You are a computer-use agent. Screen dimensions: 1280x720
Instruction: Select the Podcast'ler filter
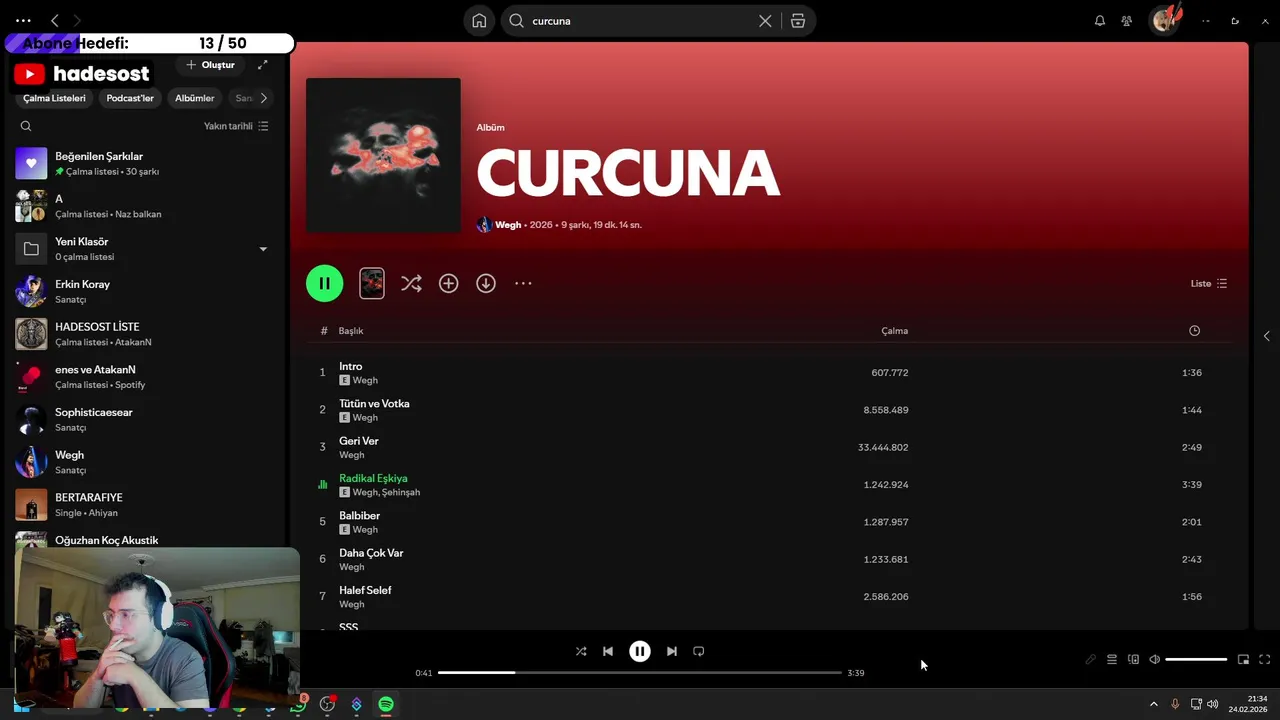tap(130, 98)
